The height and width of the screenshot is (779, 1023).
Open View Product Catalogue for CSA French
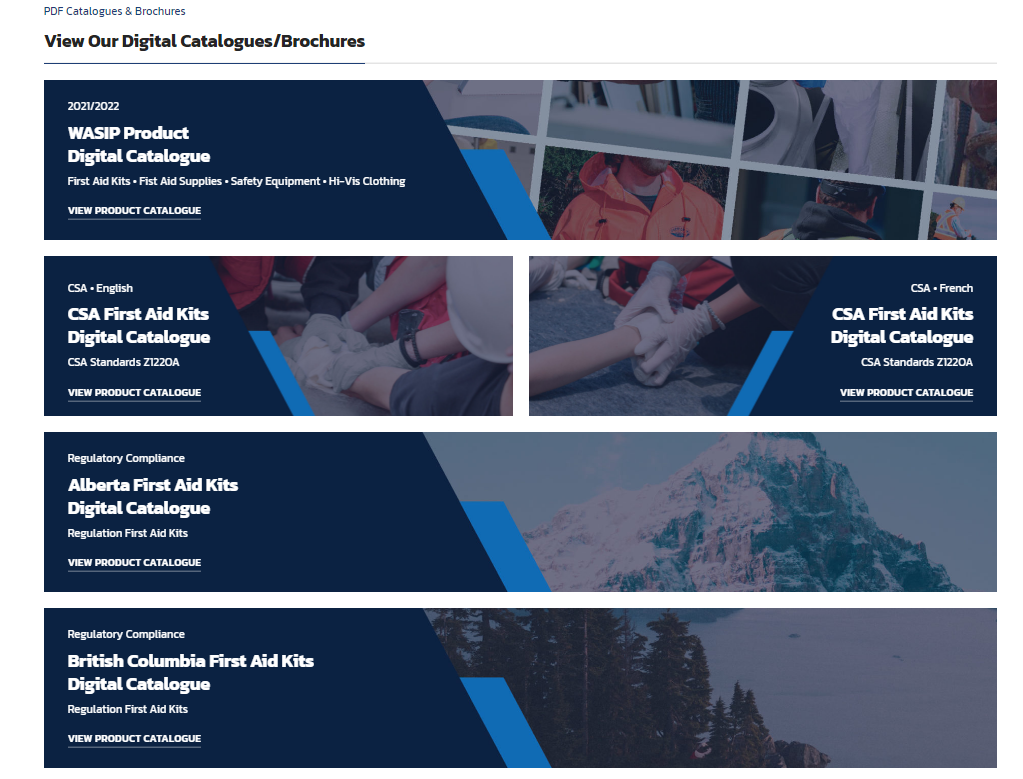coord(906,393)
